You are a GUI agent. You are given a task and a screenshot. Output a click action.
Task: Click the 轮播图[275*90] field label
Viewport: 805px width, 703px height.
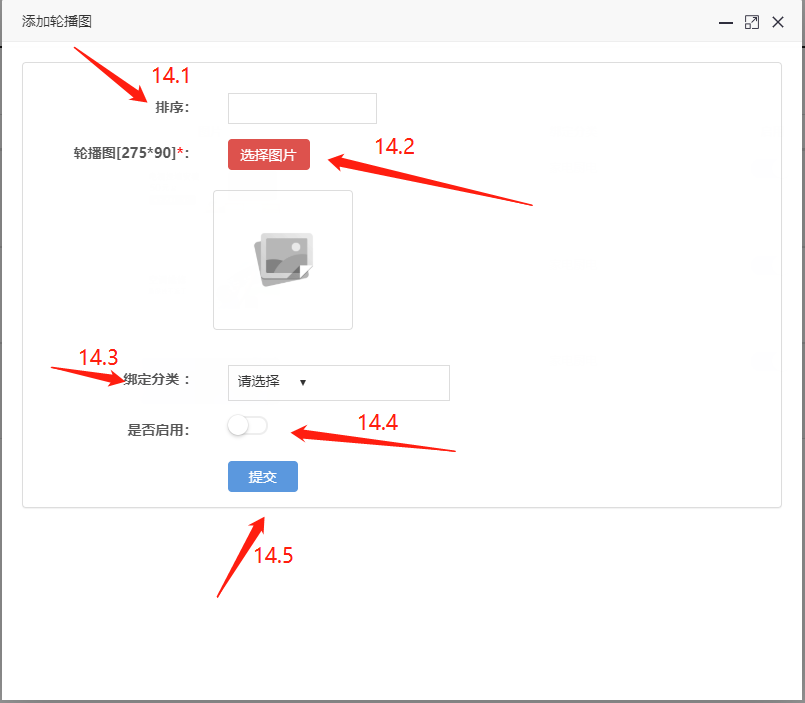point(130,153)
